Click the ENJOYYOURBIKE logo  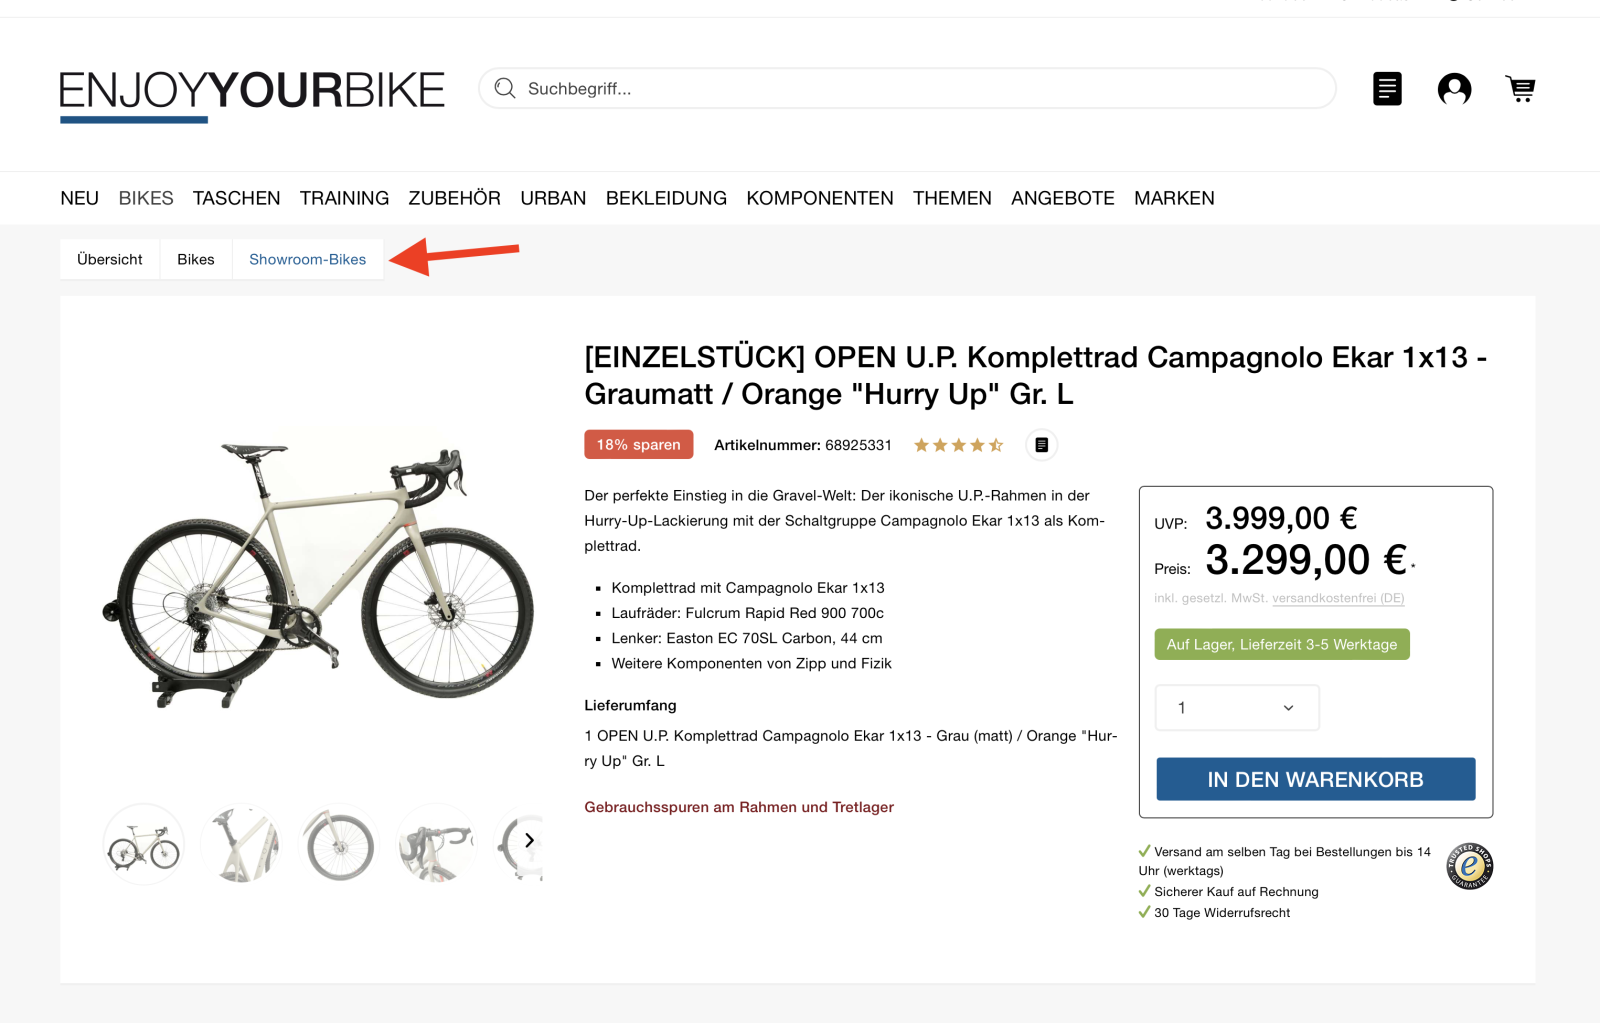[x=252, y=93]
